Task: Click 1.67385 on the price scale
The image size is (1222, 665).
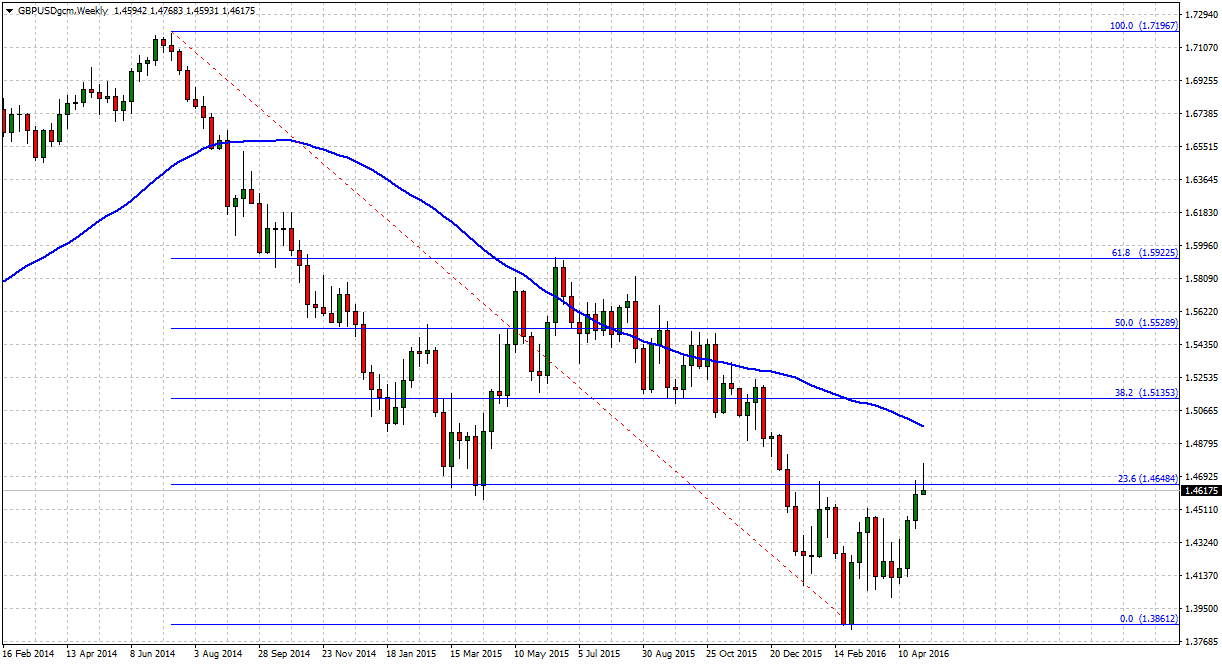Action: click(1201, 114)
